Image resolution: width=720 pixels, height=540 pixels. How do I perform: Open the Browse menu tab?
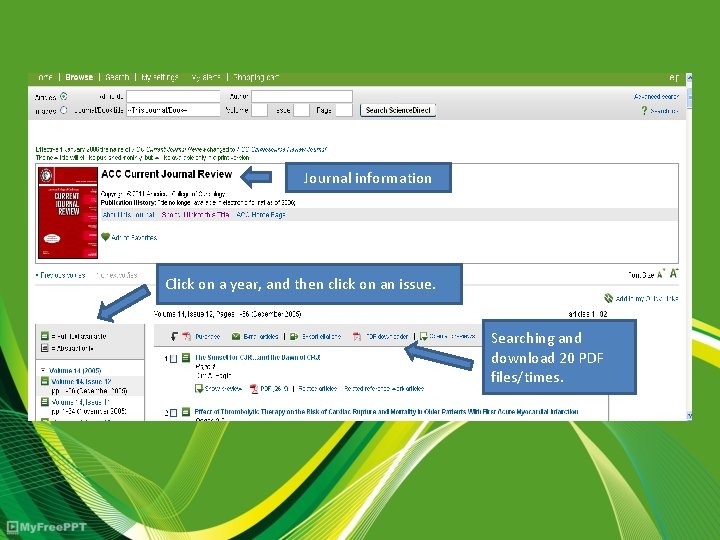click(79, 77)
